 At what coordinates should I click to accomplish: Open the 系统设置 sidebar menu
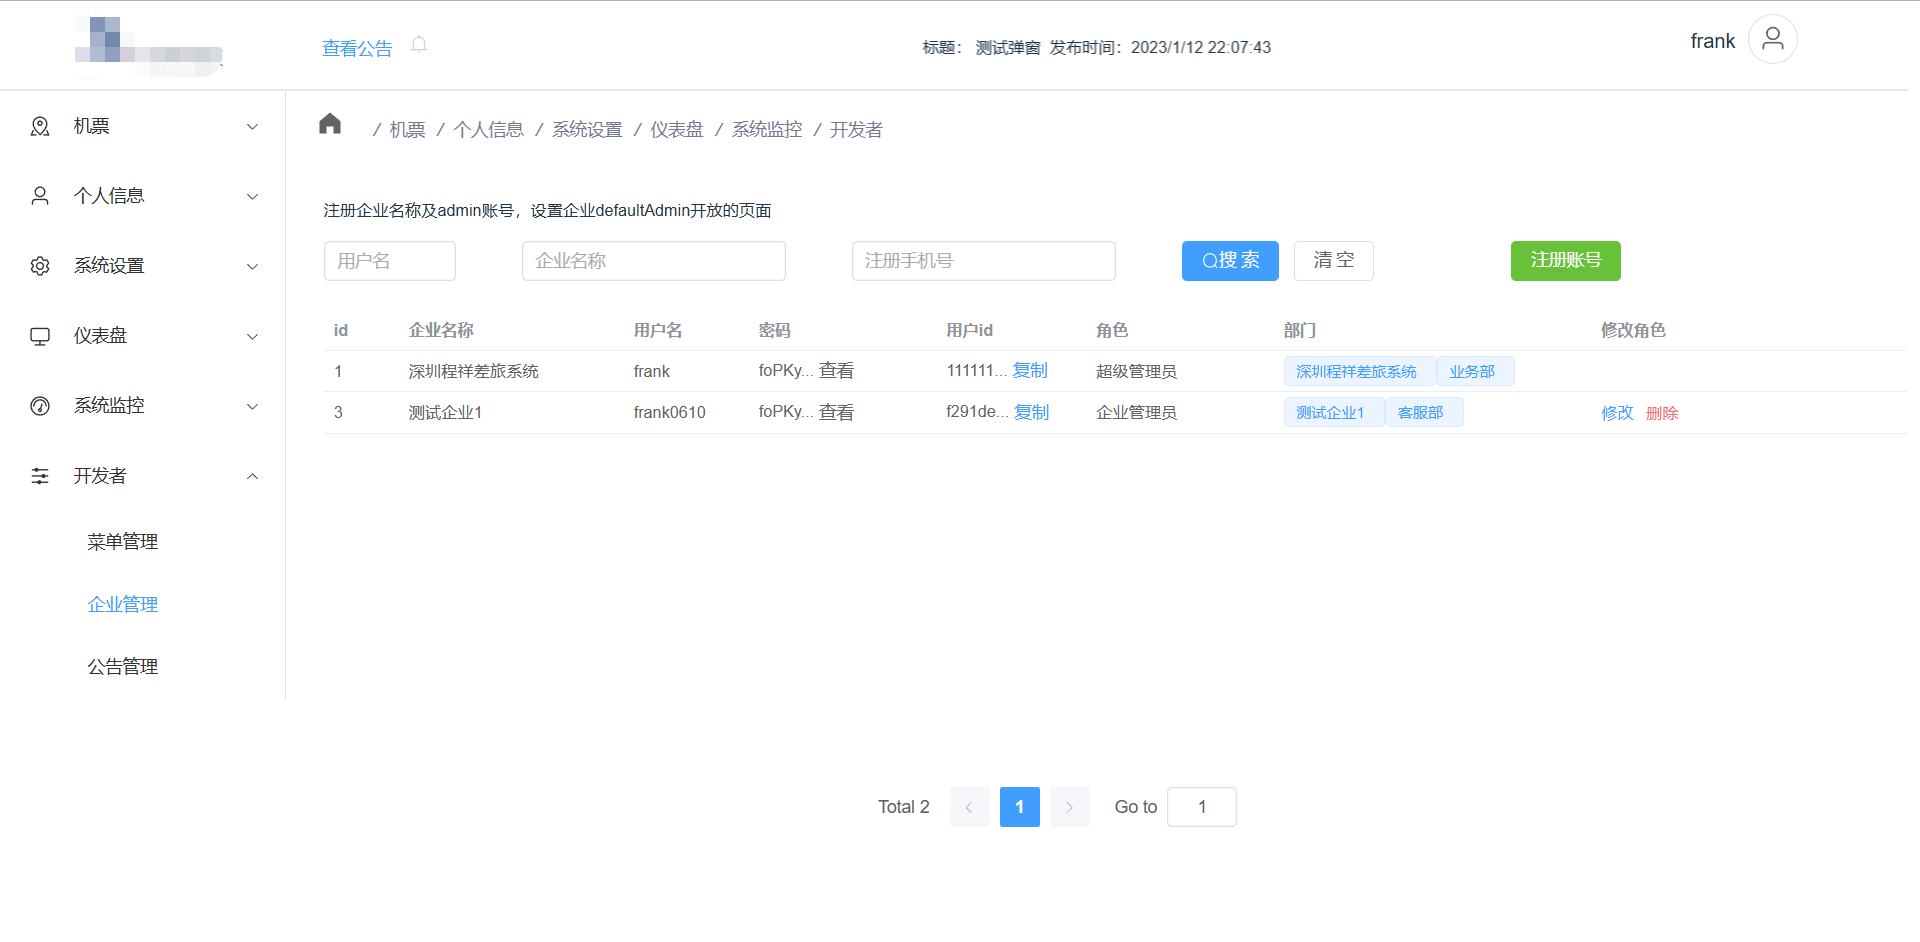(143, 266)
